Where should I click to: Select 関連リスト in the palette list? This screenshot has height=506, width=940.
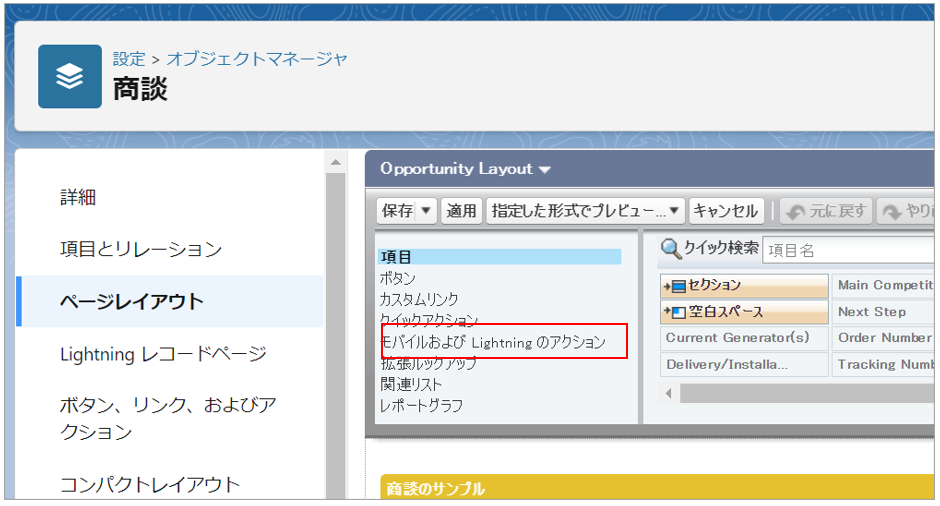coord(410,384)
